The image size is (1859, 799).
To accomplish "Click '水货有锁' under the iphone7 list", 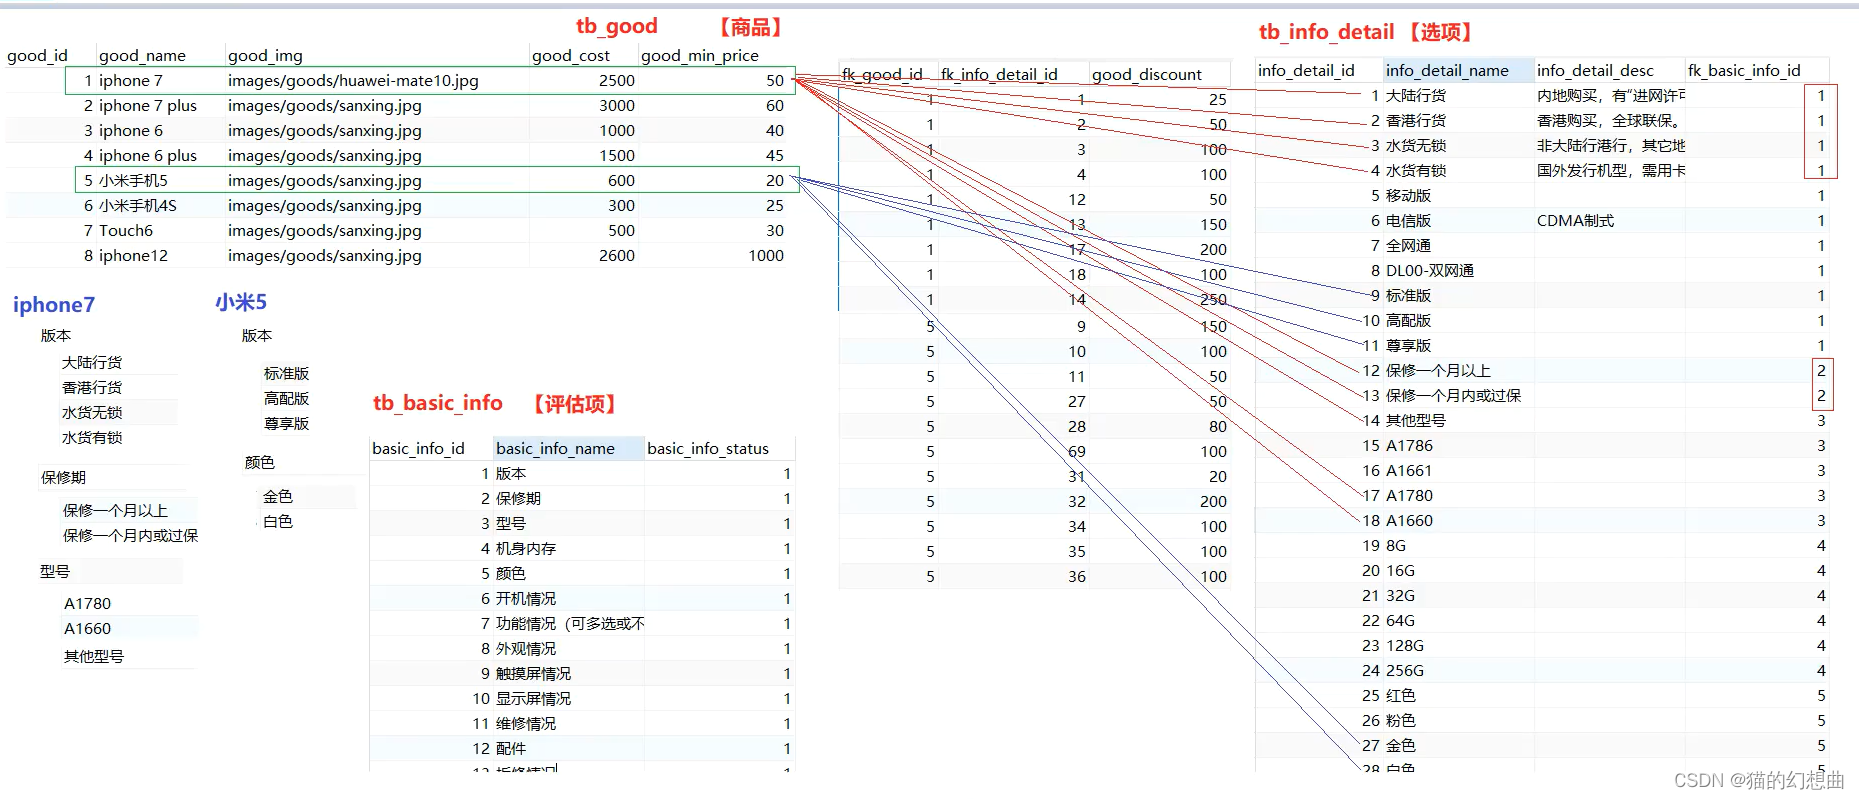I will [x=92, y=438].
